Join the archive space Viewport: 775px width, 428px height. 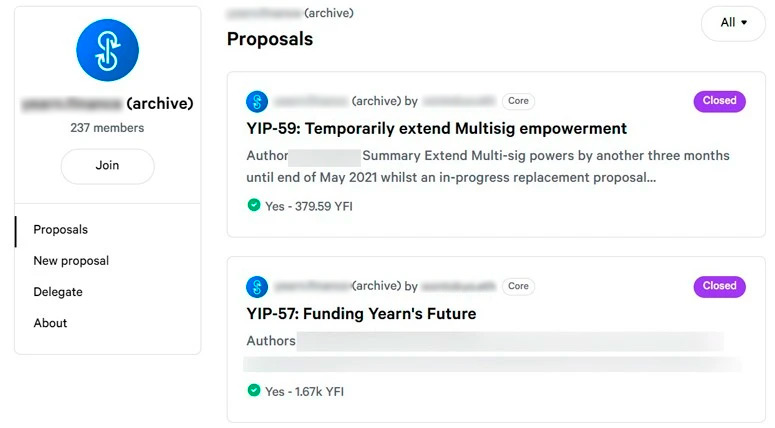(107, 166)
